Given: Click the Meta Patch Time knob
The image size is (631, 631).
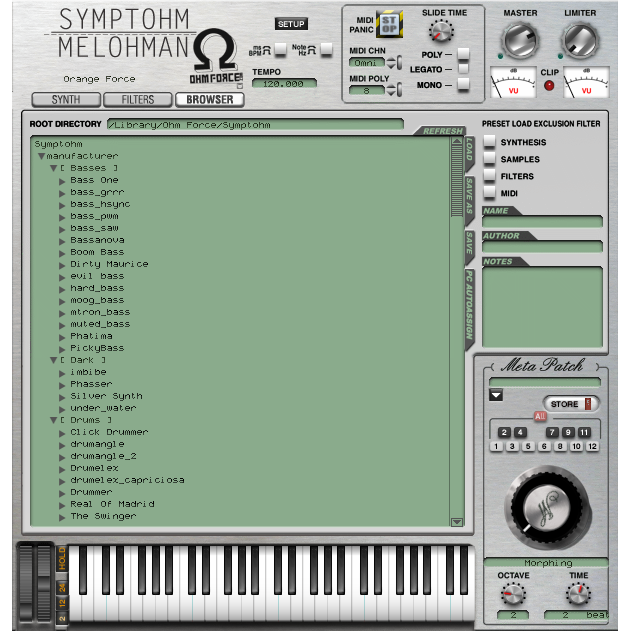Looking at the screenshot, I should pos(579,593).
